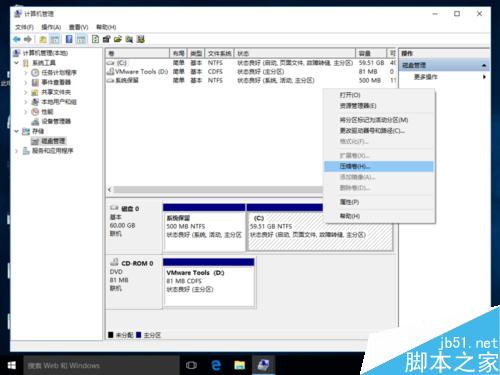Open the 查看(V) menu
500x375 pixels.
78,27
